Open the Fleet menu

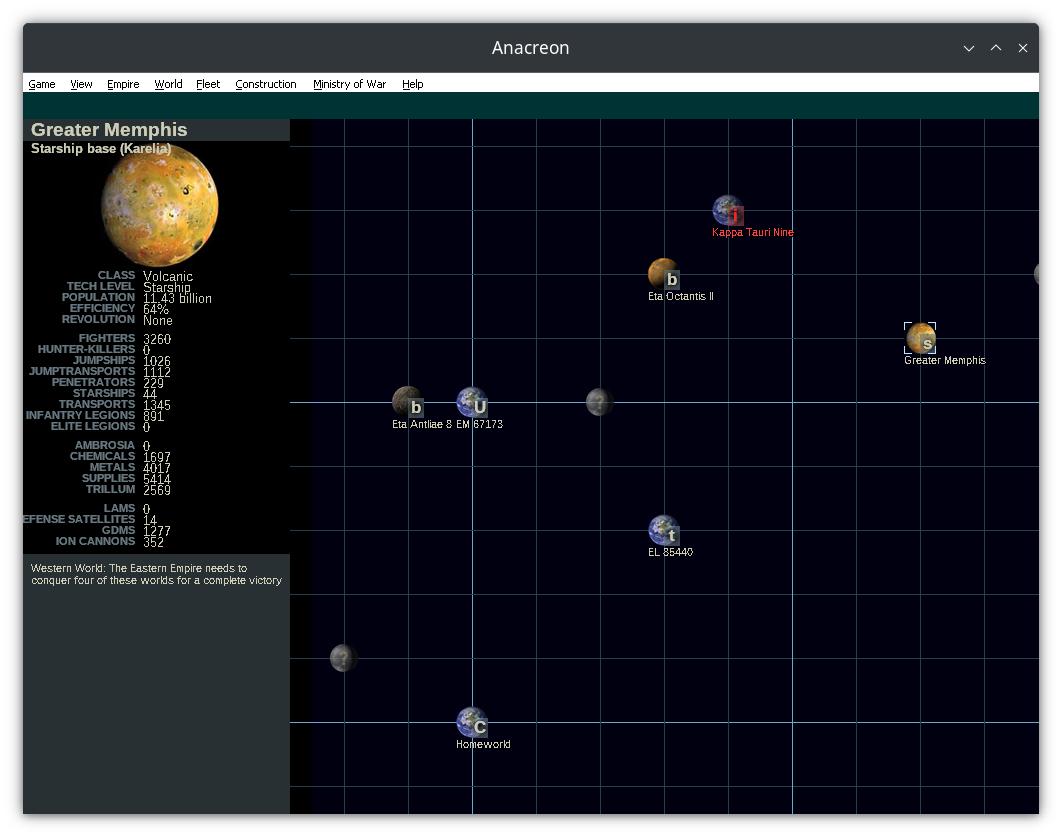(208, 84)
